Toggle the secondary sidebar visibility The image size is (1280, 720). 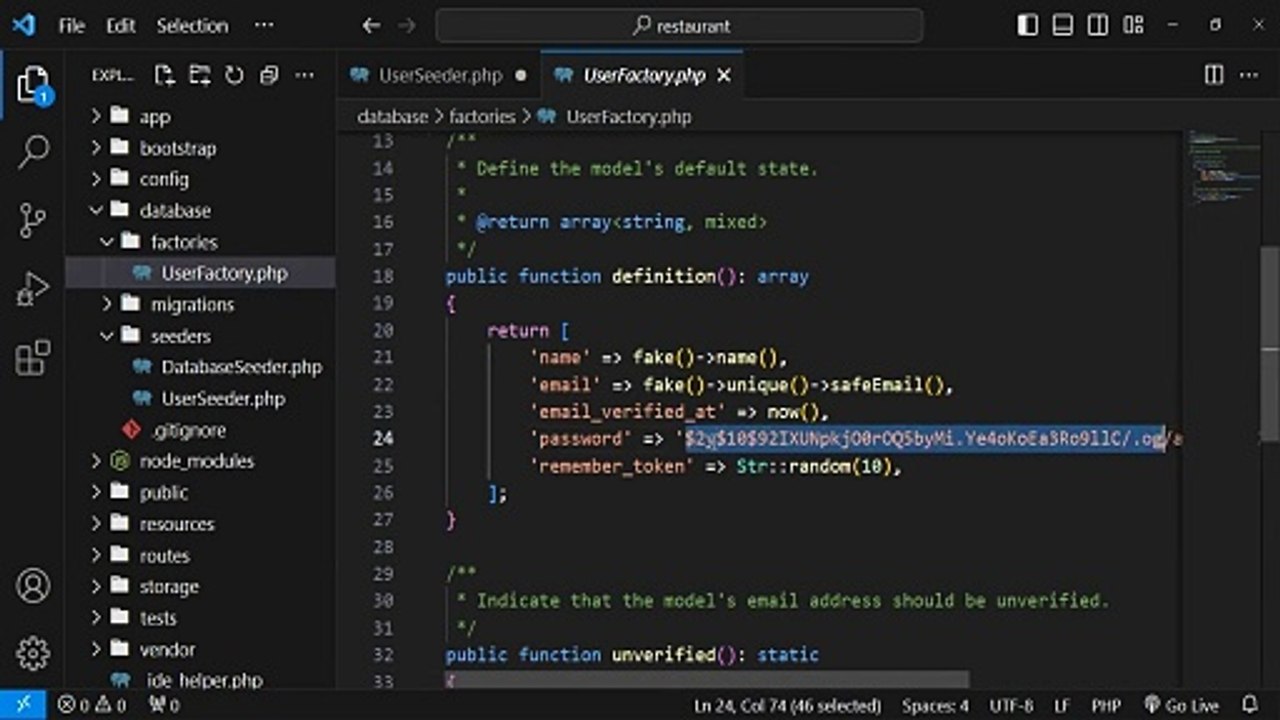point(1098,26)
